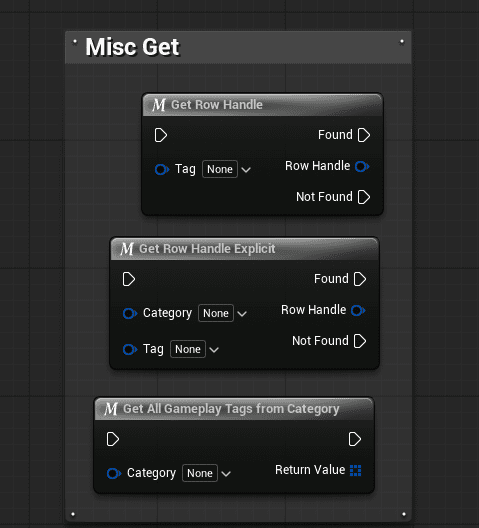Click the Not Found exec pin on Get Row Handle

tap(364, 197)
